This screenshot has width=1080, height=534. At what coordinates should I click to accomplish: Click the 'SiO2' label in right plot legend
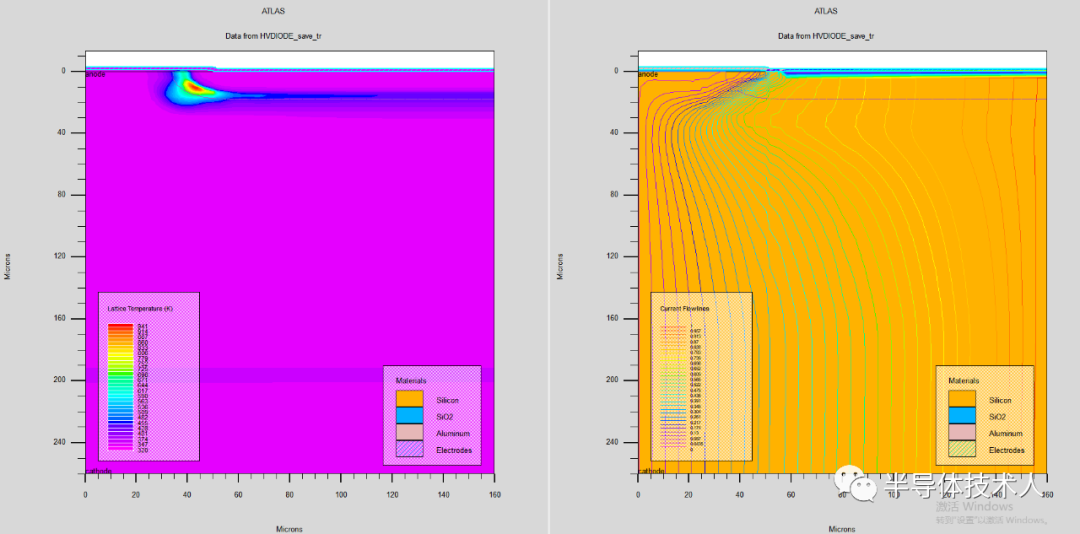[997, 416]
